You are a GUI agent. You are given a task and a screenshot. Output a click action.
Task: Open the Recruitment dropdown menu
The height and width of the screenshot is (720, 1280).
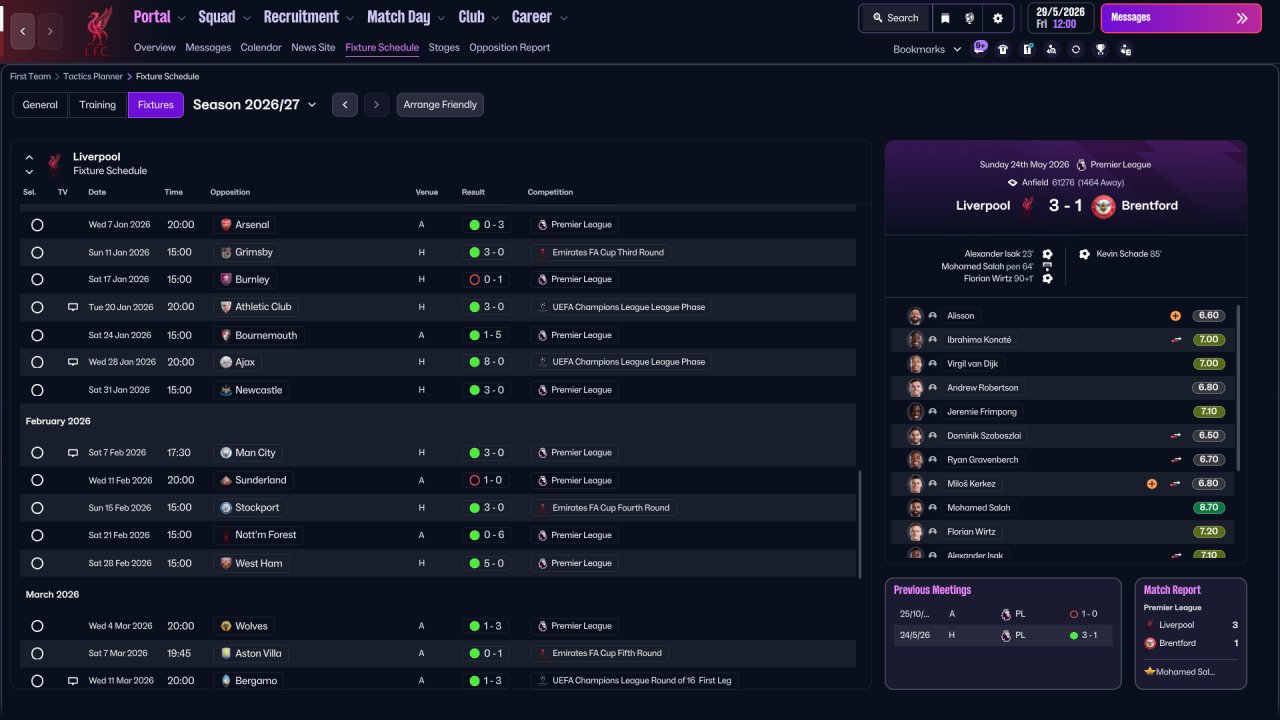(x=309, y=17)
